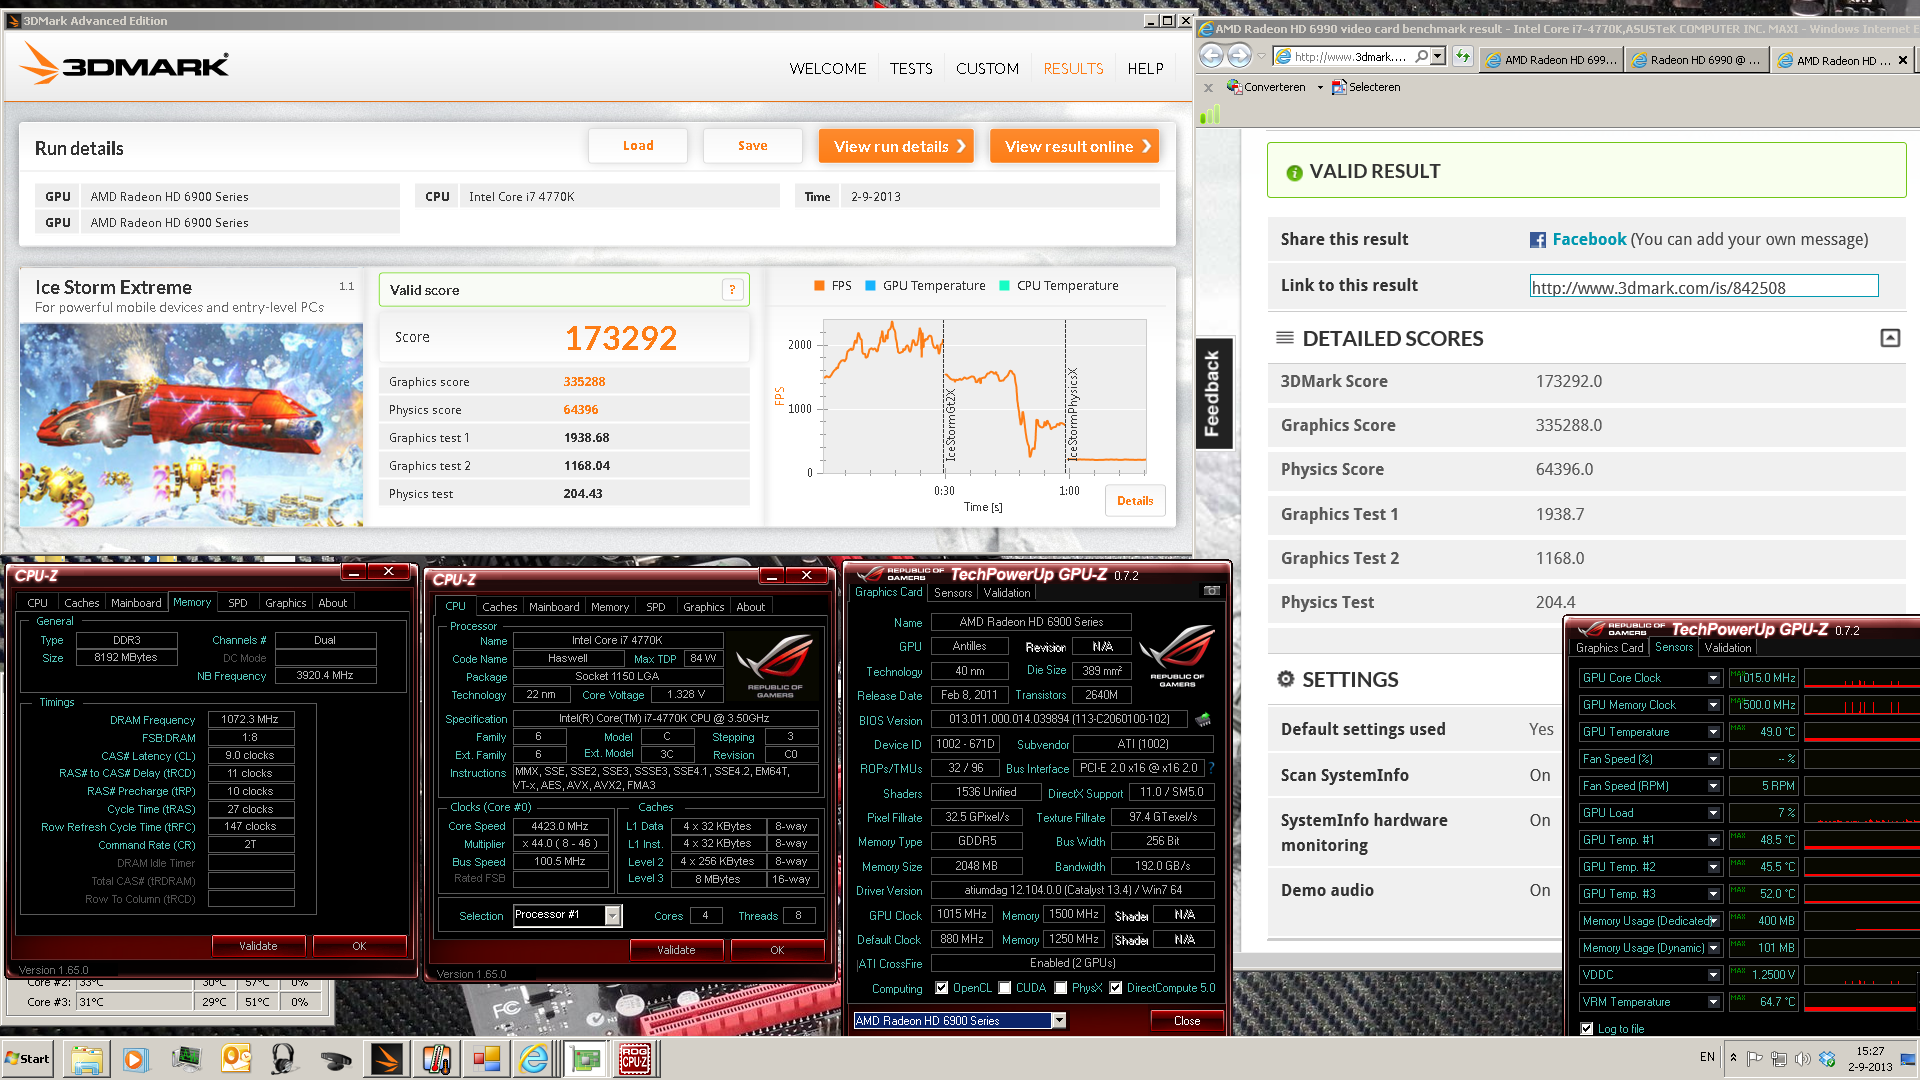Click the Save button in Run details
The width and height of the screenshot is (1920, 1080).
[x=753, y=146]
